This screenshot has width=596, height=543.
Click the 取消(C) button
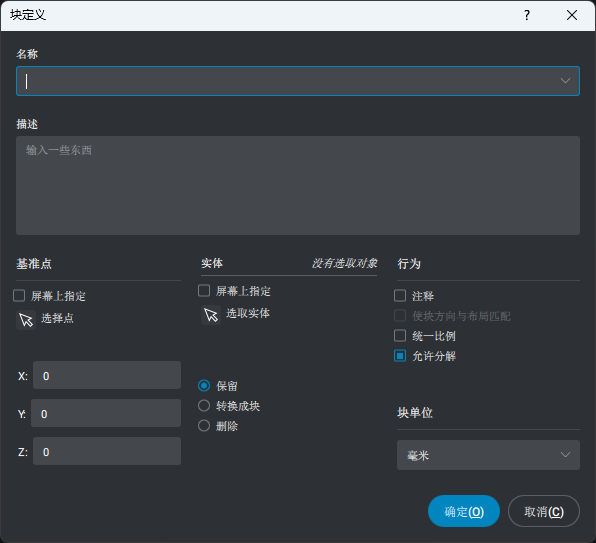coord(544,511)
